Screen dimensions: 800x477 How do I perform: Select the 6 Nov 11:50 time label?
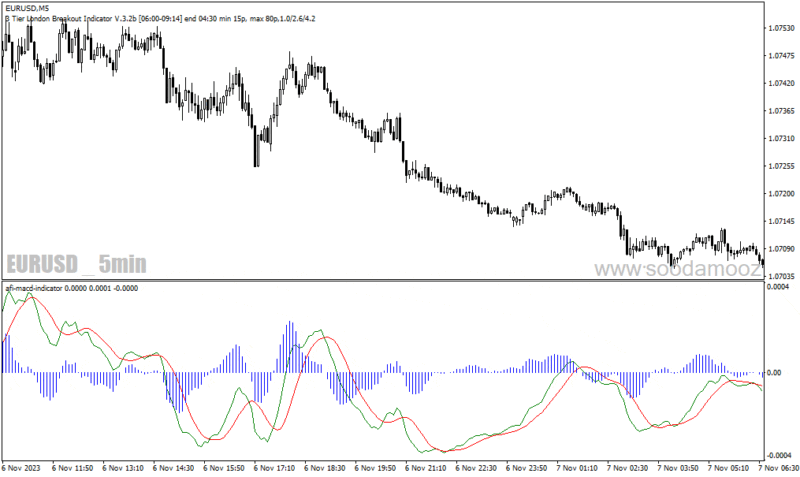coord(72,468)
